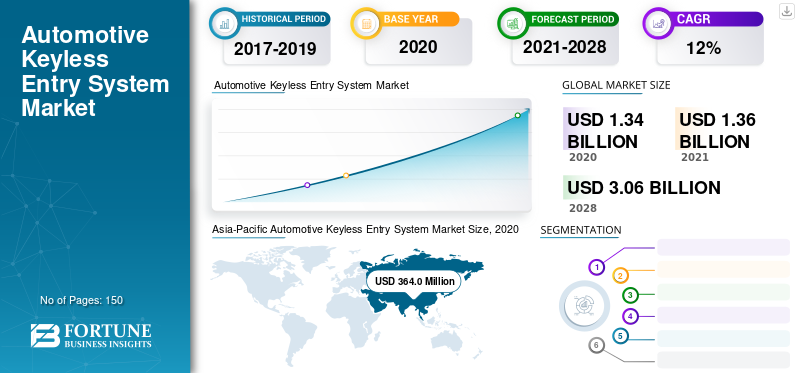800x373 pixels.
Task: Select segmentation circle number 1
Action: 596,267
